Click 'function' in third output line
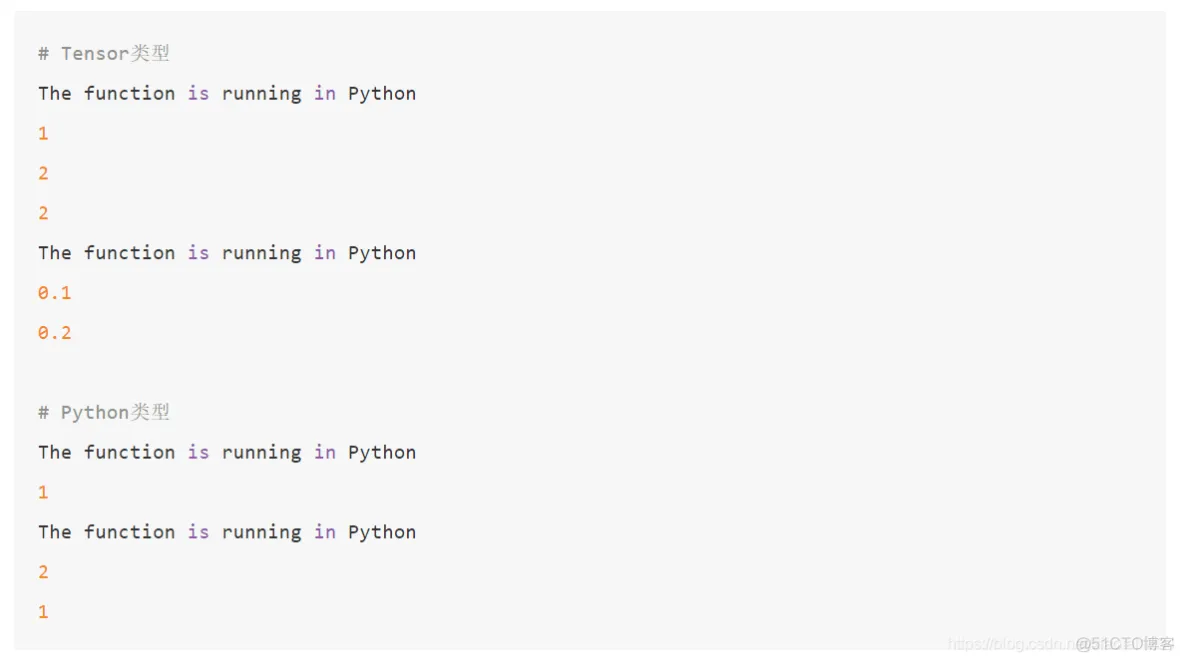This screenshot has height=662, width=1184. (x=129, y=452)
